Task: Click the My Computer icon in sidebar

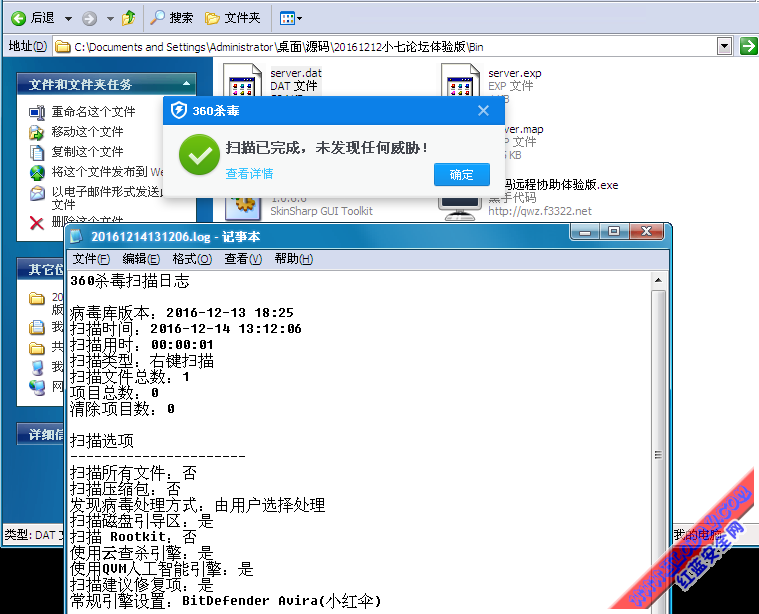Action: click(x=37, y=368)
